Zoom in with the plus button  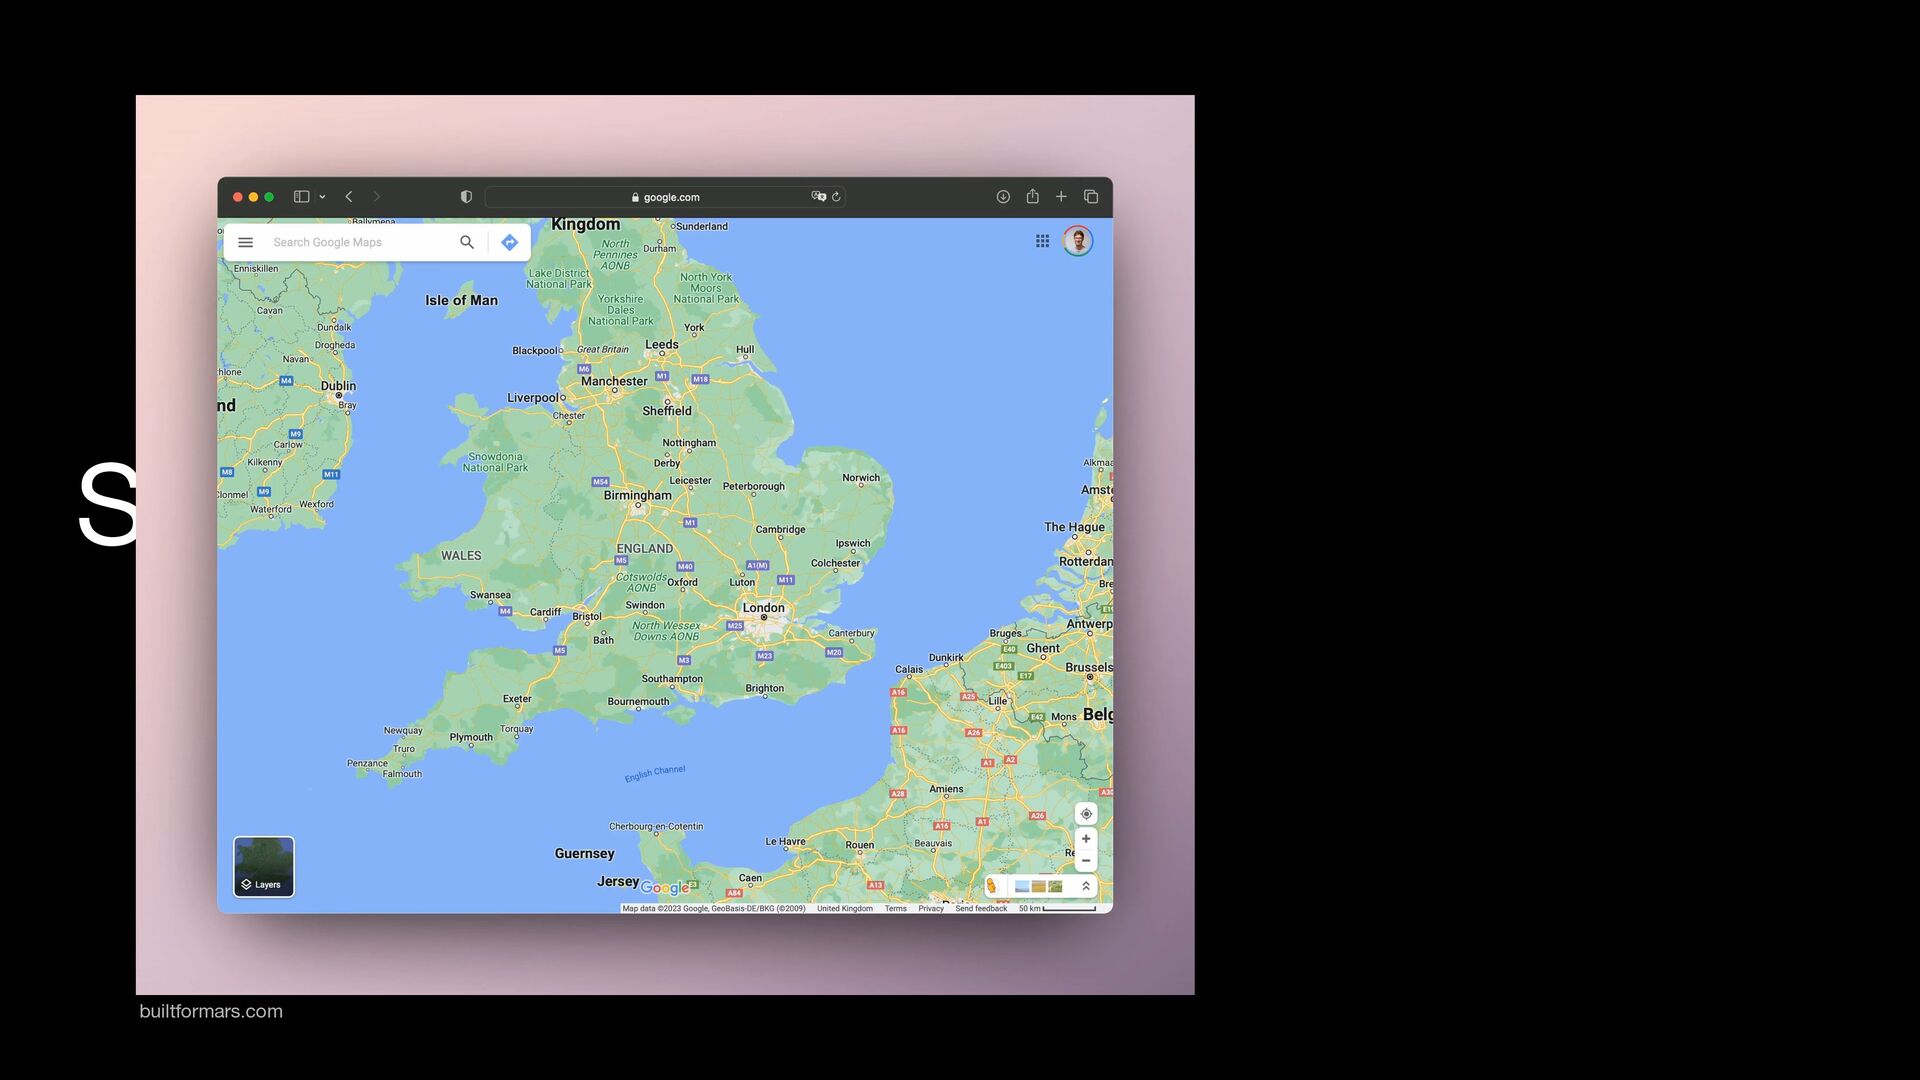(1086, 839)
